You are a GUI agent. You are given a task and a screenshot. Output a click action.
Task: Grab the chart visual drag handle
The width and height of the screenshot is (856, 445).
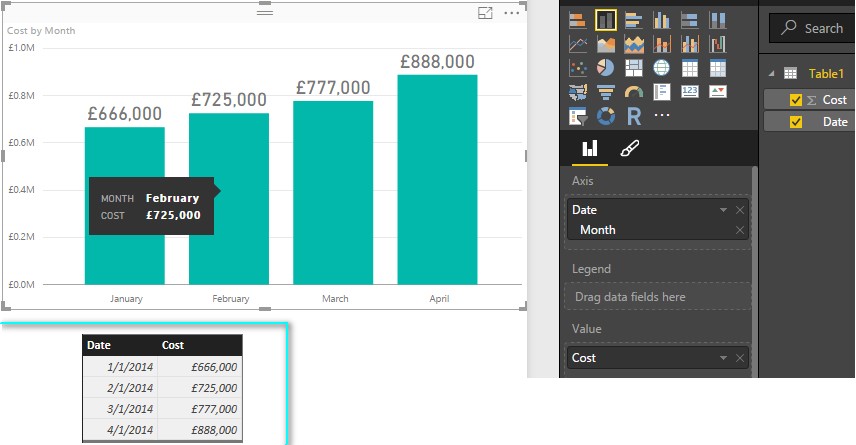tap(265, 11)
